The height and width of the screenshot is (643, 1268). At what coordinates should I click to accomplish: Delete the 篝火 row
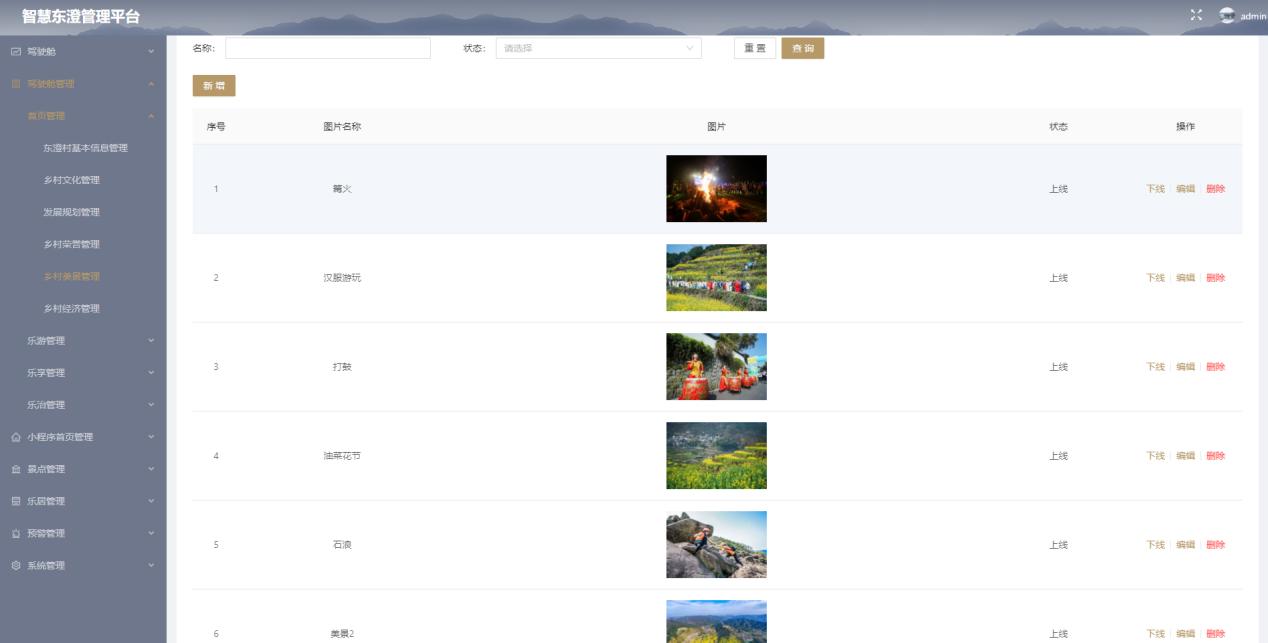click(1215, 189)
